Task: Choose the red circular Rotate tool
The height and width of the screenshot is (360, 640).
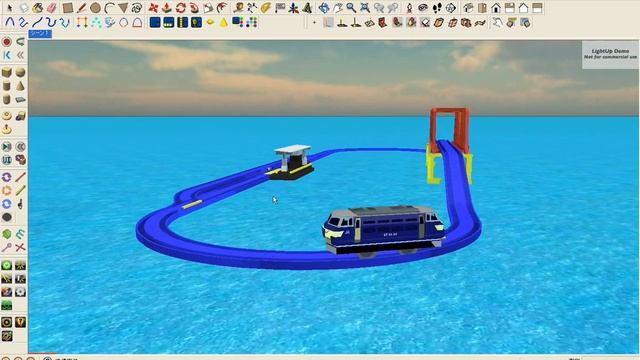Action: (x=180, y=8)
